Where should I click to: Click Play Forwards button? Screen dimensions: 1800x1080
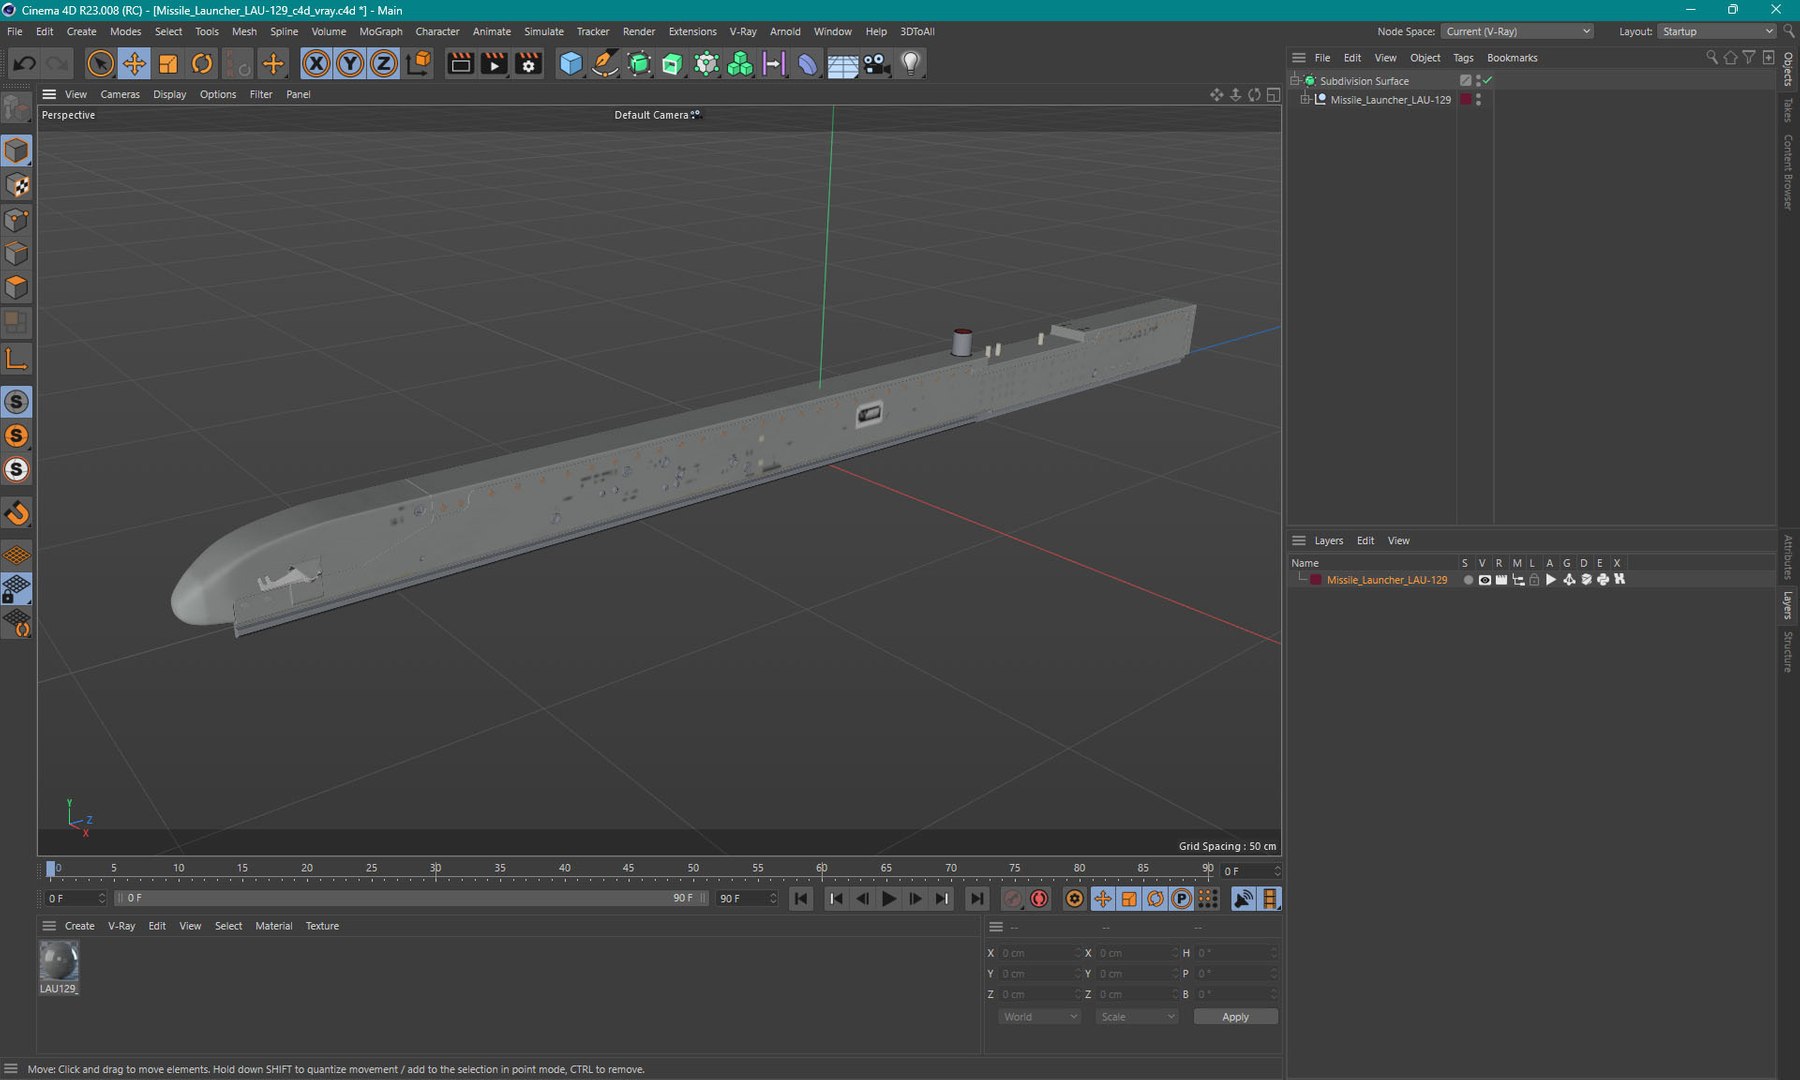[889, 899]
